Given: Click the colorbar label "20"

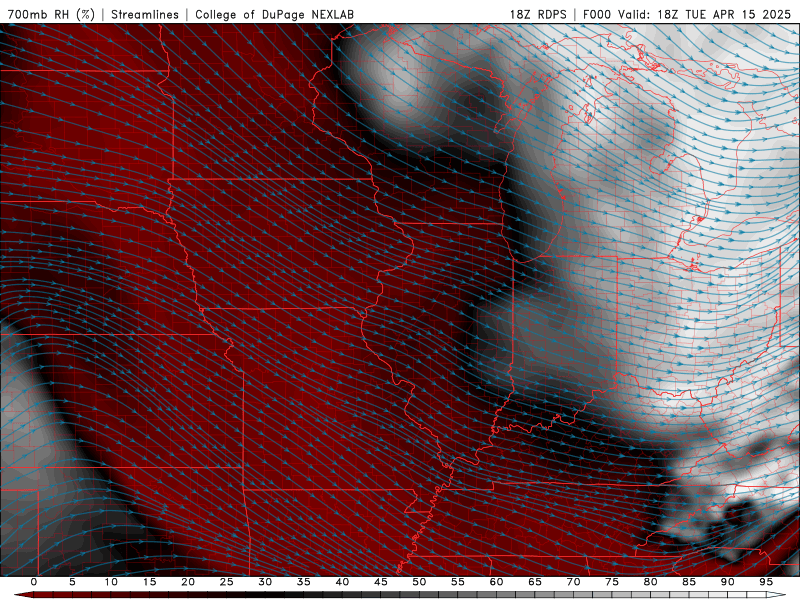Looking at the screenshot, I should click(x=188, y=582).
